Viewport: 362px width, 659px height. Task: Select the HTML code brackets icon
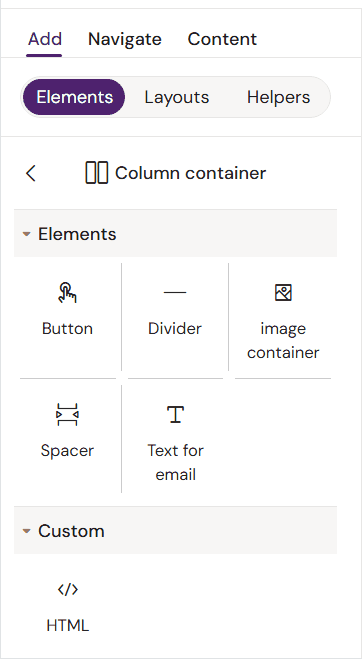pos(68,590)
